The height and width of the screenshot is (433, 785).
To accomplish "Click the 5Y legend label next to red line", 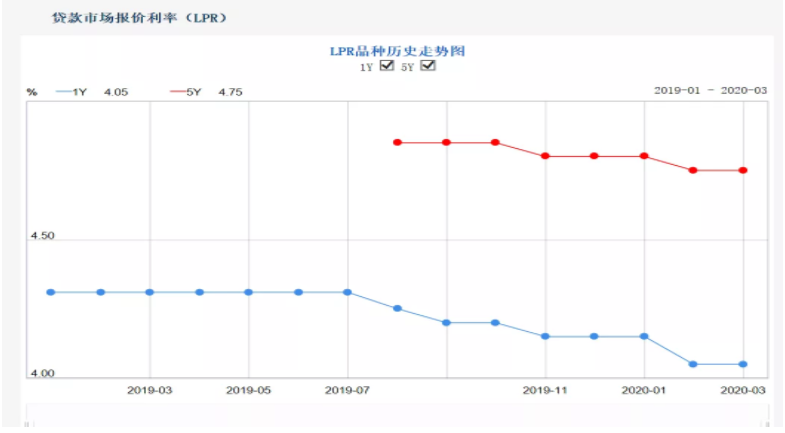I will (x=194, y=92).
